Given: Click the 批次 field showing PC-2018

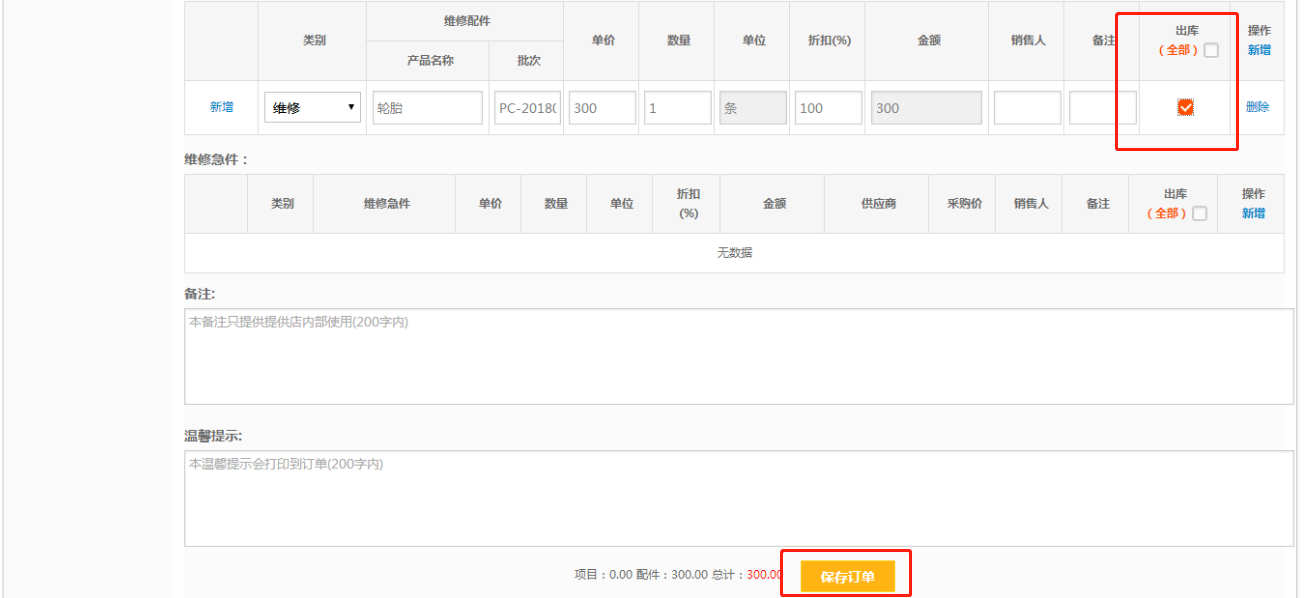Looking at the screenshot, I should click(527, 108).
